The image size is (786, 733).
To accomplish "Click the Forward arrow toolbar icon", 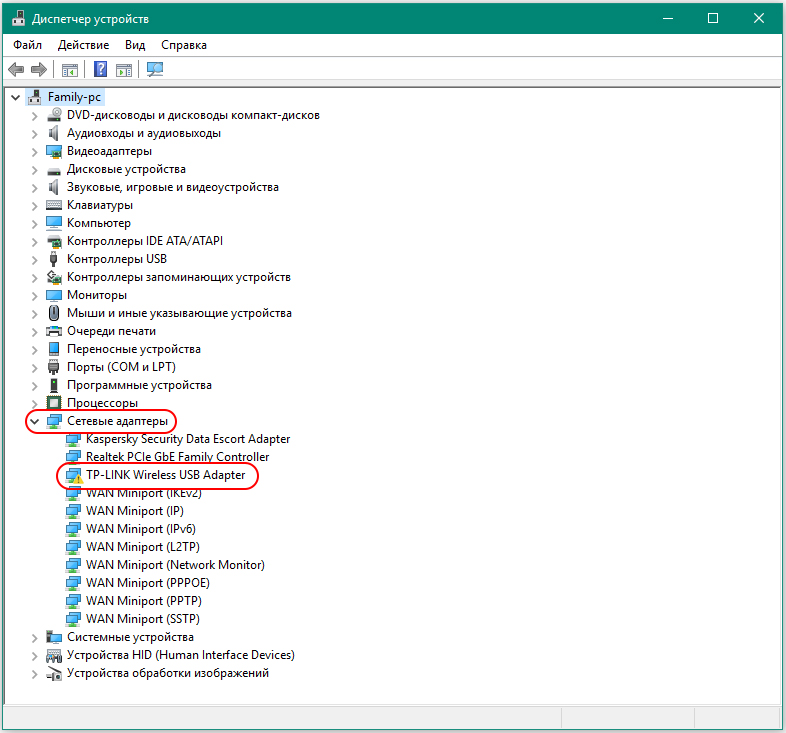I will tap(39, 69).
